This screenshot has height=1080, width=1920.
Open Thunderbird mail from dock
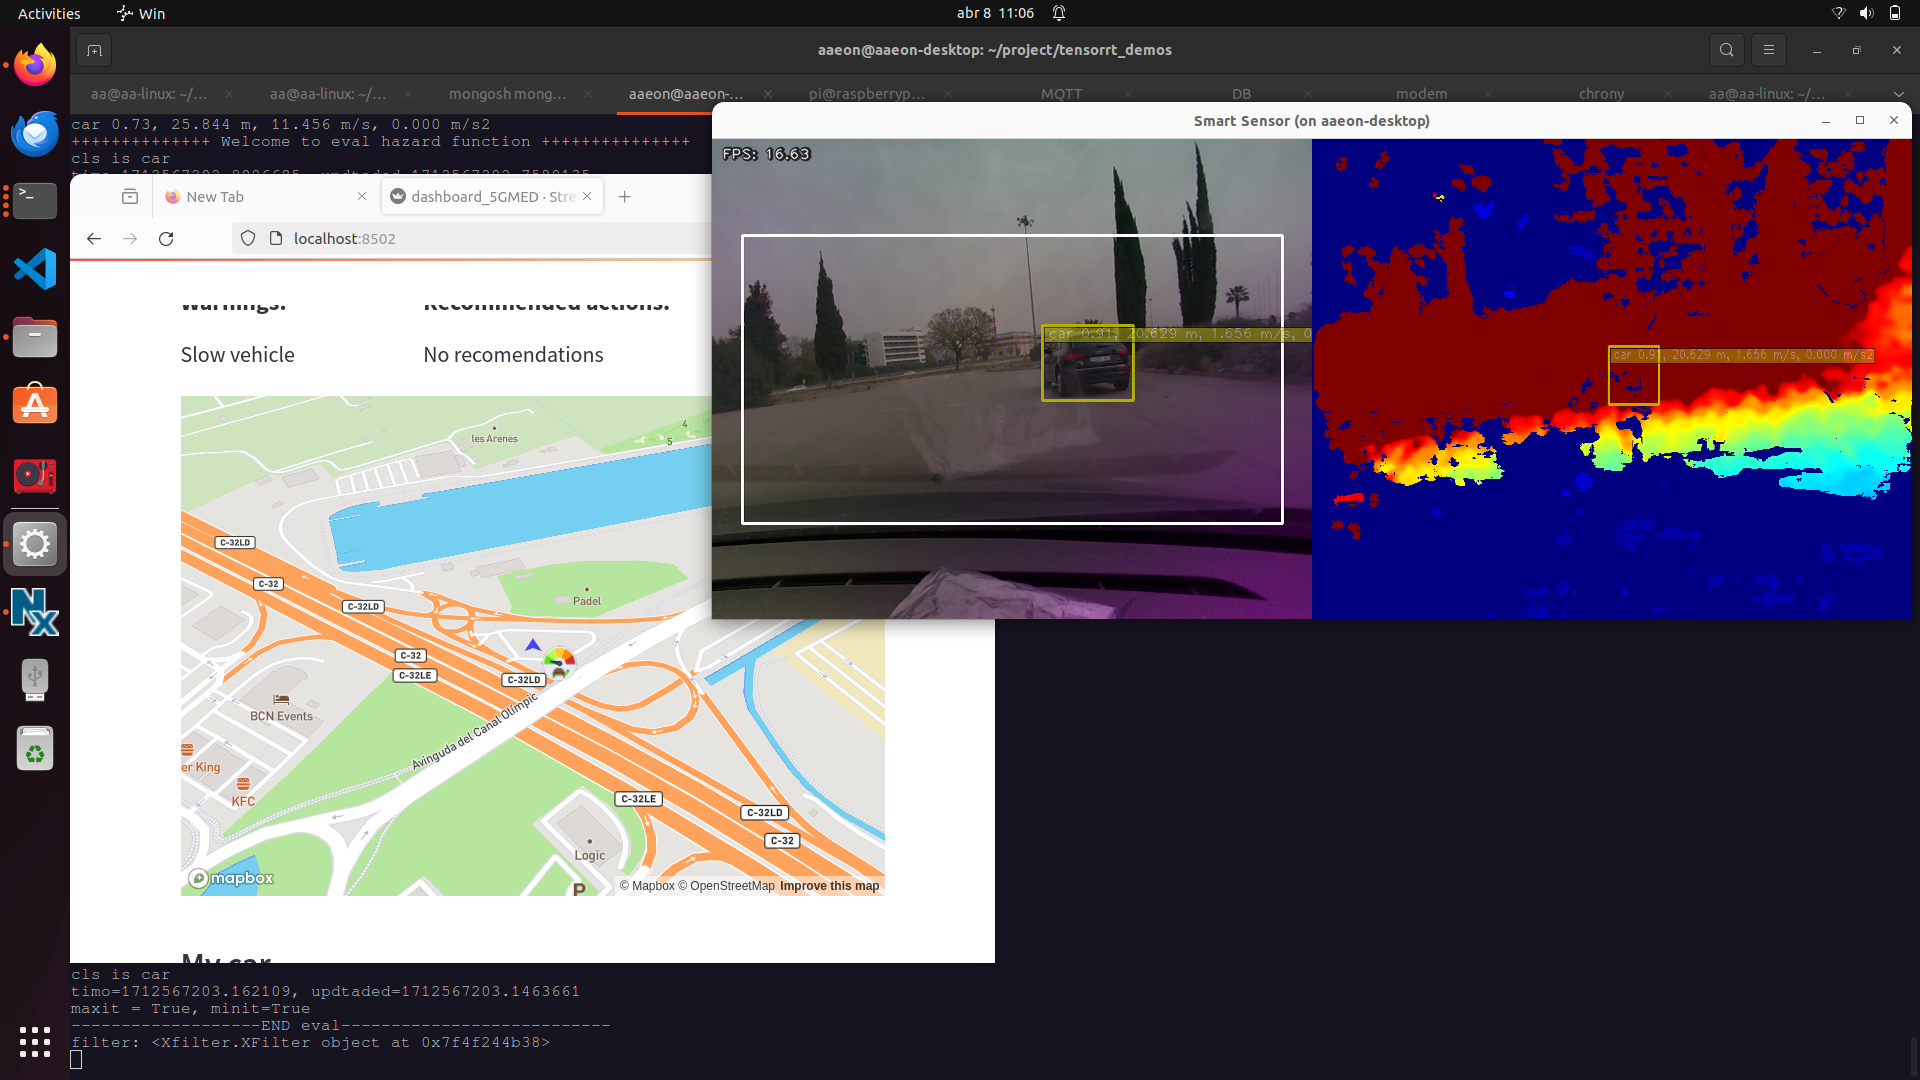pos(35,133)
